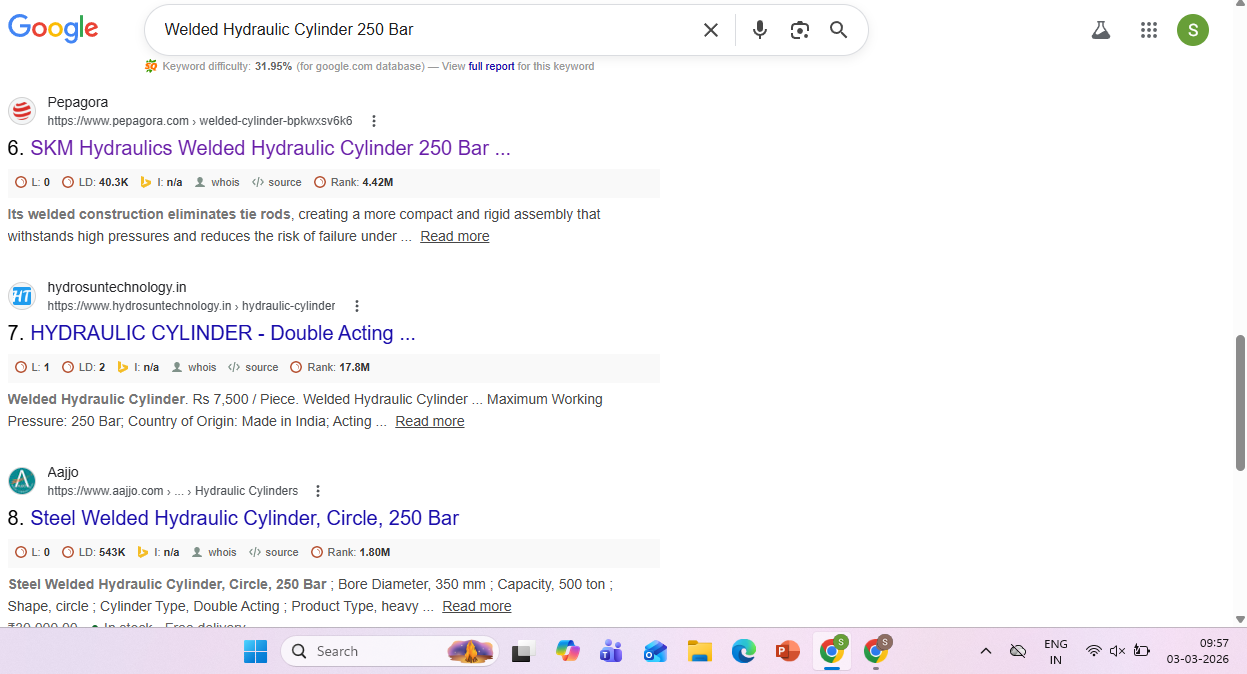Screen dimensions: 1247x674
Task: Open Google apps grid
Action: [x=1149, y=30]
